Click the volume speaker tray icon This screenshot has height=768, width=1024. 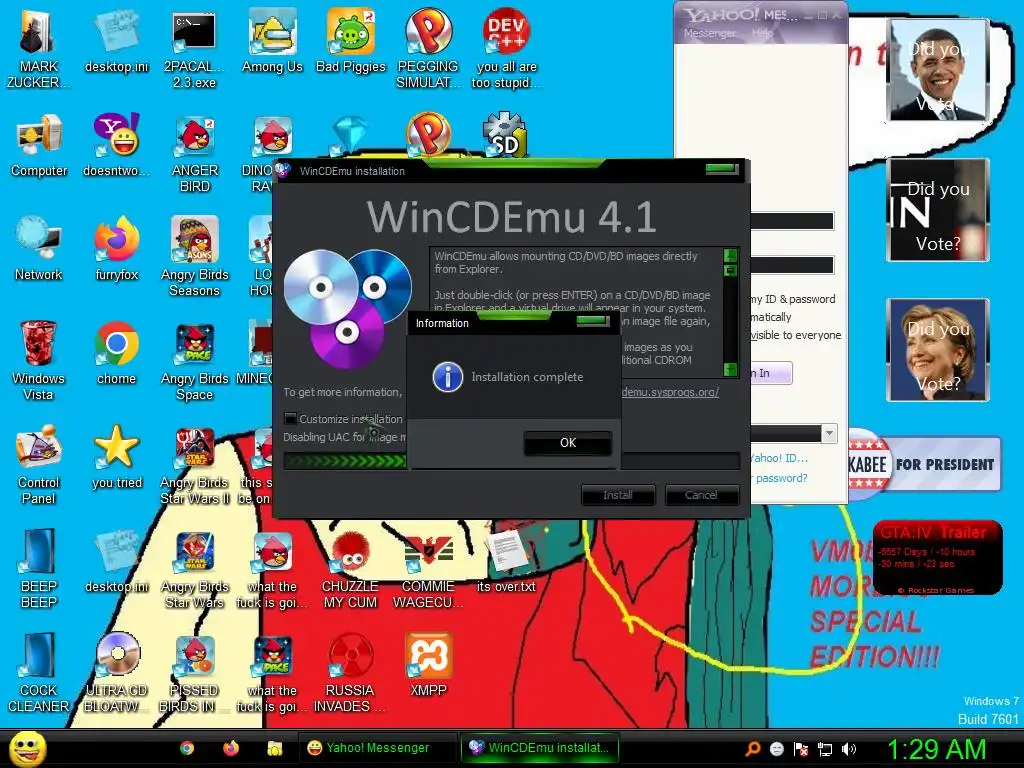(x=849, y=749)
